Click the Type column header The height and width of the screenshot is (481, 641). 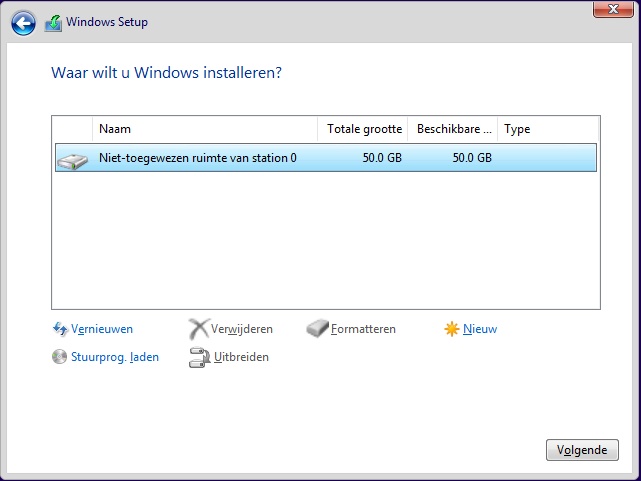point(547,129)
